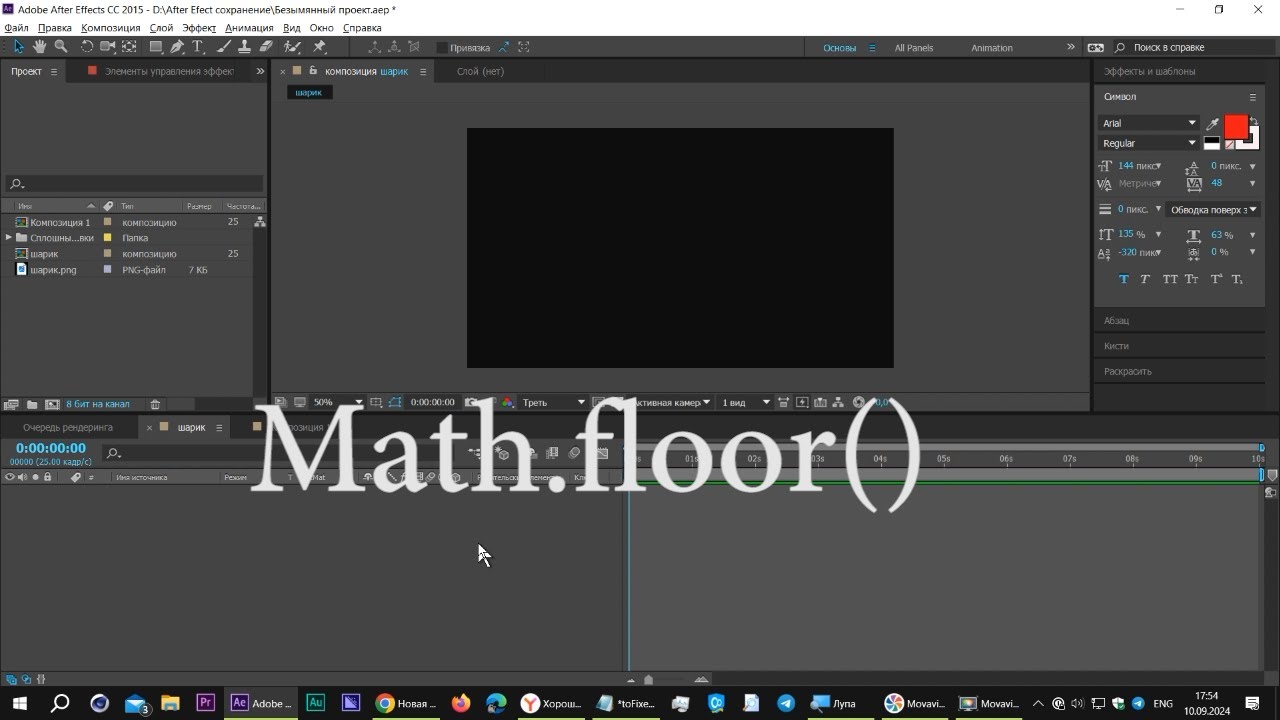Switch to the шарик timeline tab

coord(191,427)
